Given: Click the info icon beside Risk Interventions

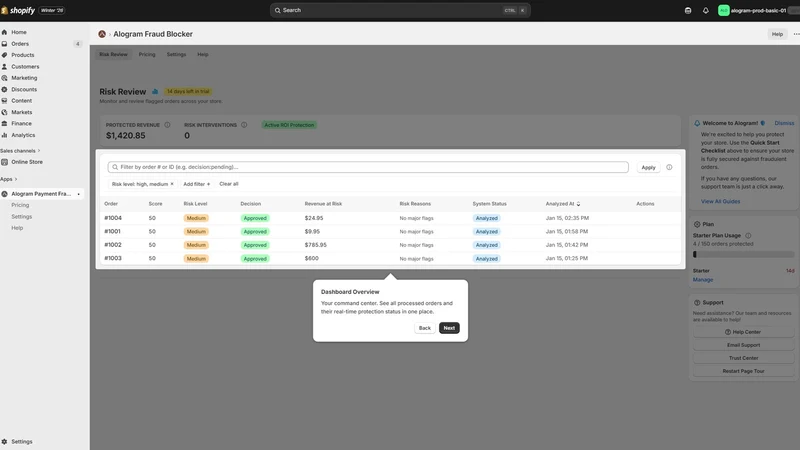Looking at the screenshot, I should coord(244,125).
